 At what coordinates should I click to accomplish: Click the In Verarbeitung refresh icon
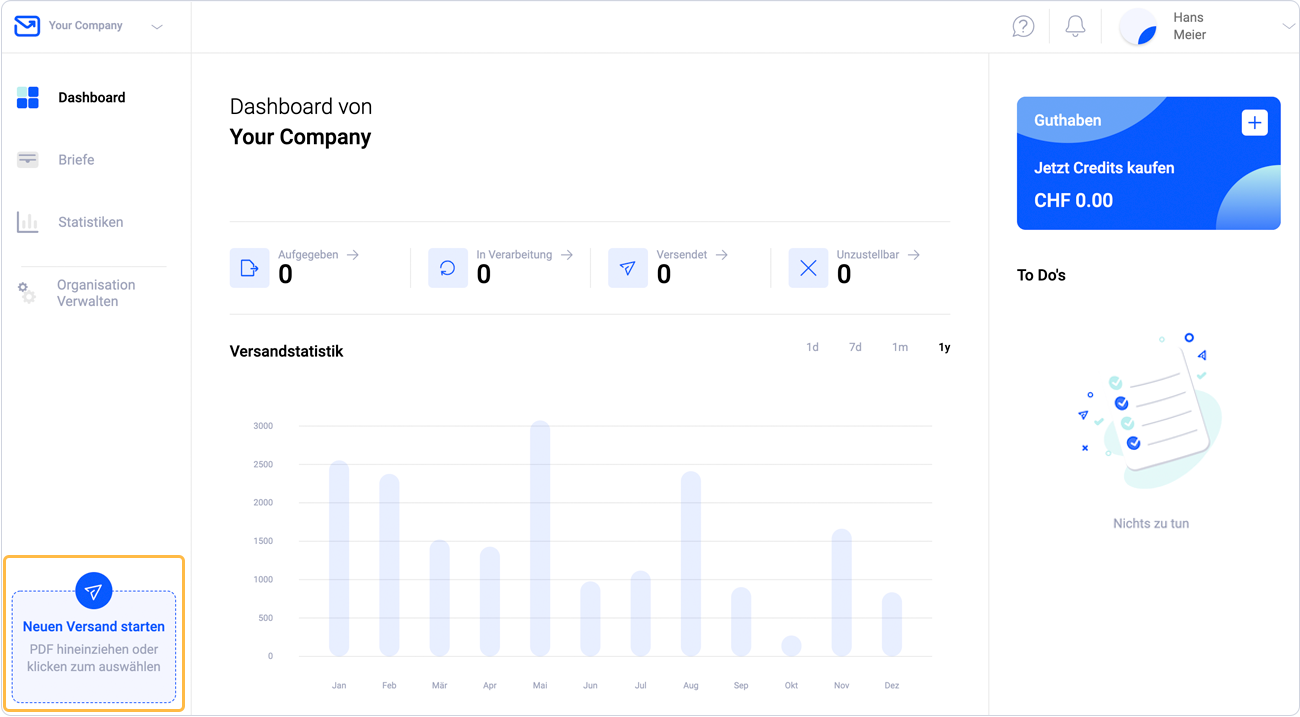pos(448,268)
